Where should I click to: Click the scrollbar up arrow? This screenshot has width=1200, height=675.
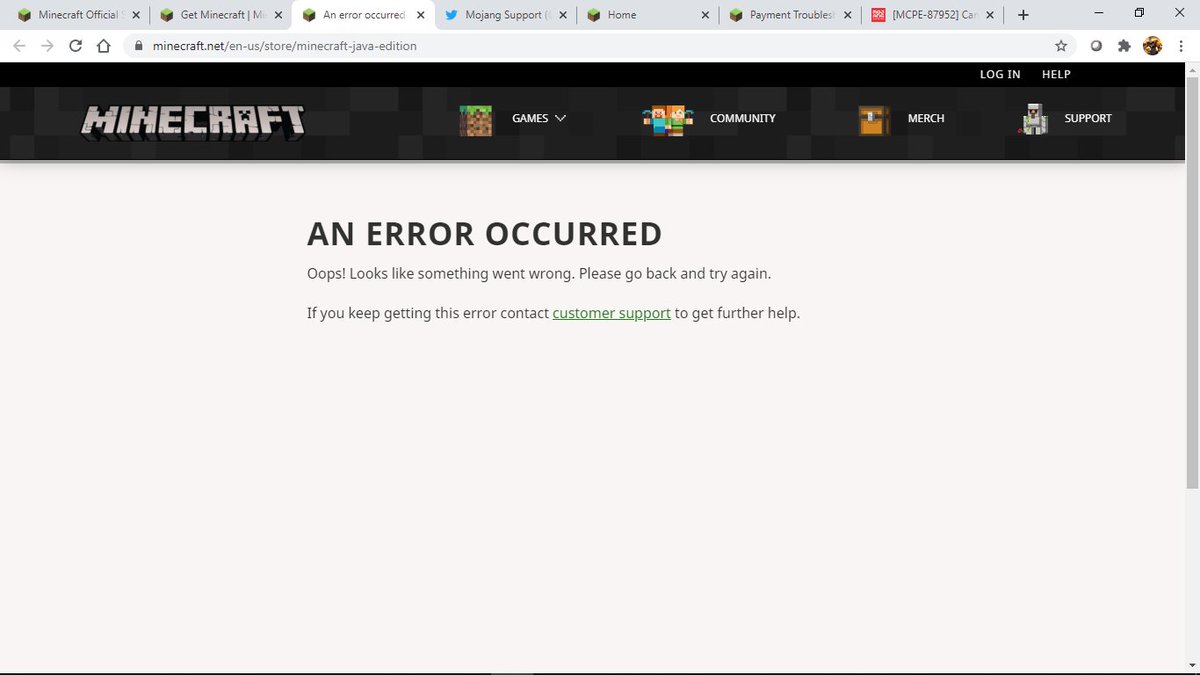pos(1191,69)
